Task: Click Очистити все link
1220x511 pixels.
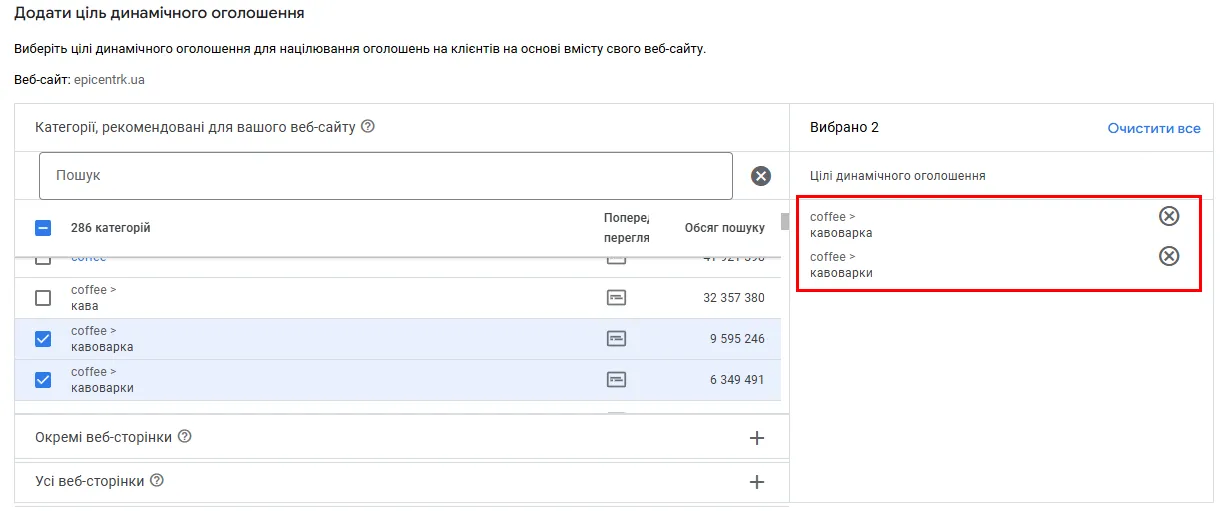Action: coord(1153,128)
